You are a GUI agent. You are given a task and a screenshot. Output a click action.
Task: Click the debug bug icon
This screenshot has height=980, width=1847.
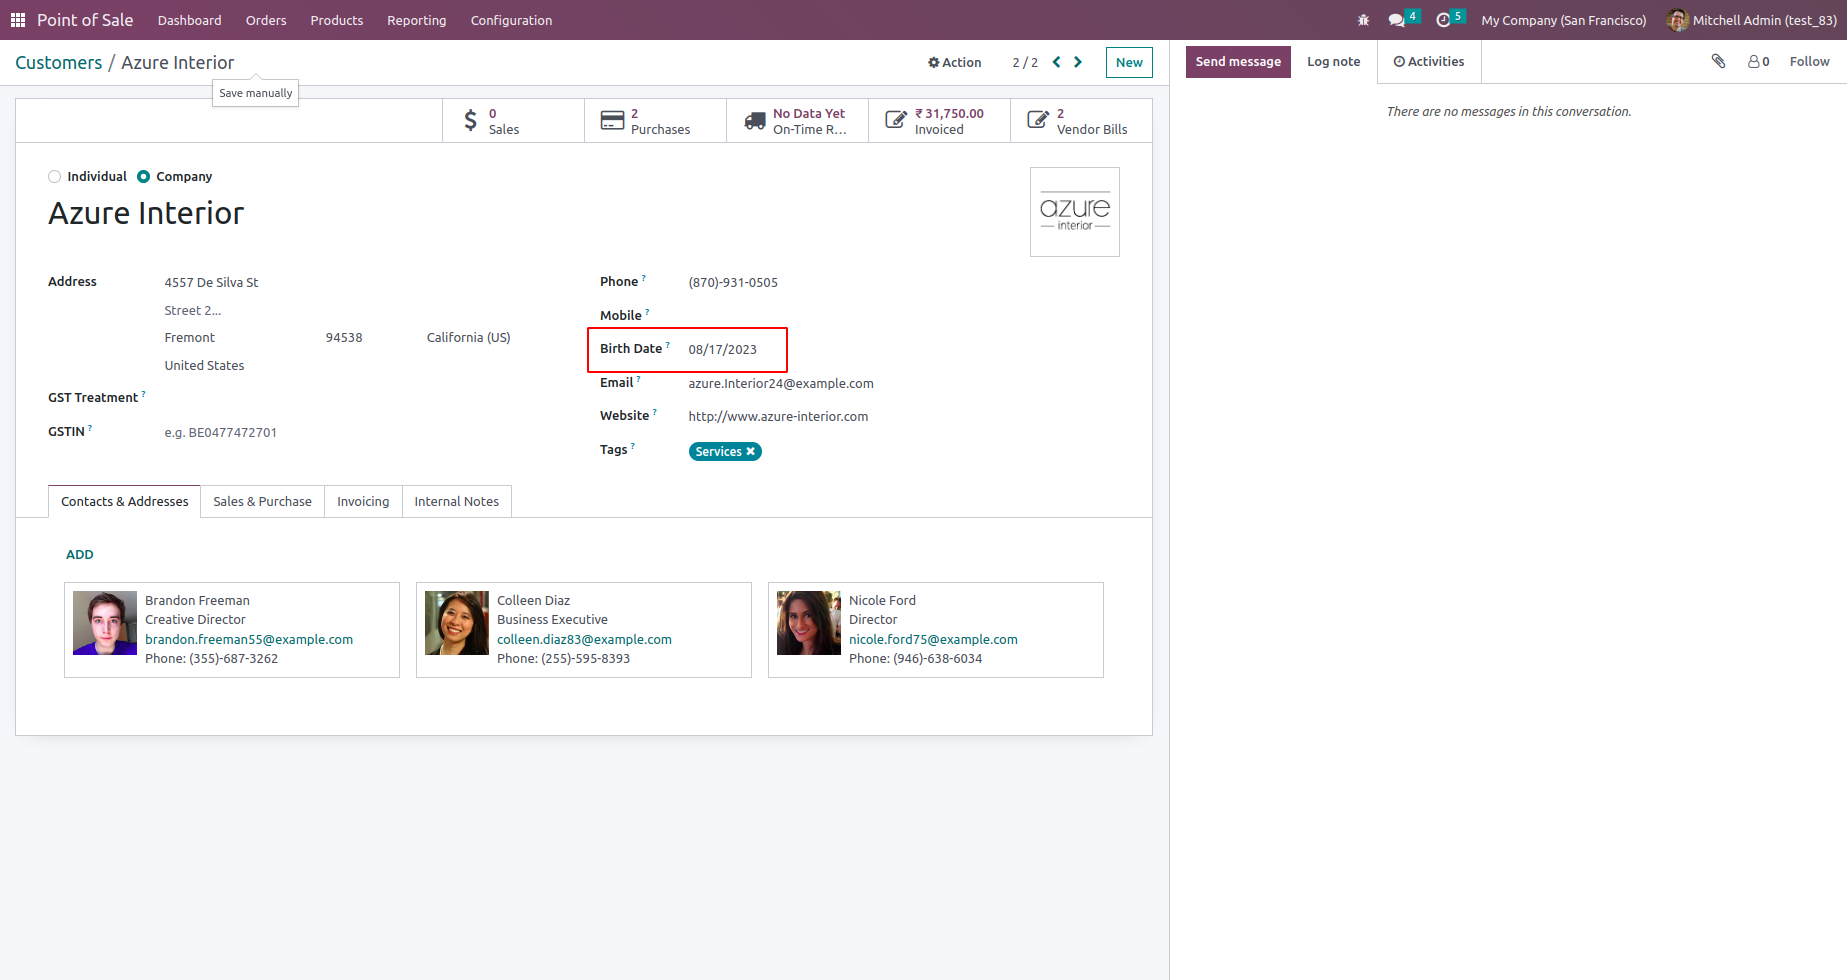(1363, 20)
